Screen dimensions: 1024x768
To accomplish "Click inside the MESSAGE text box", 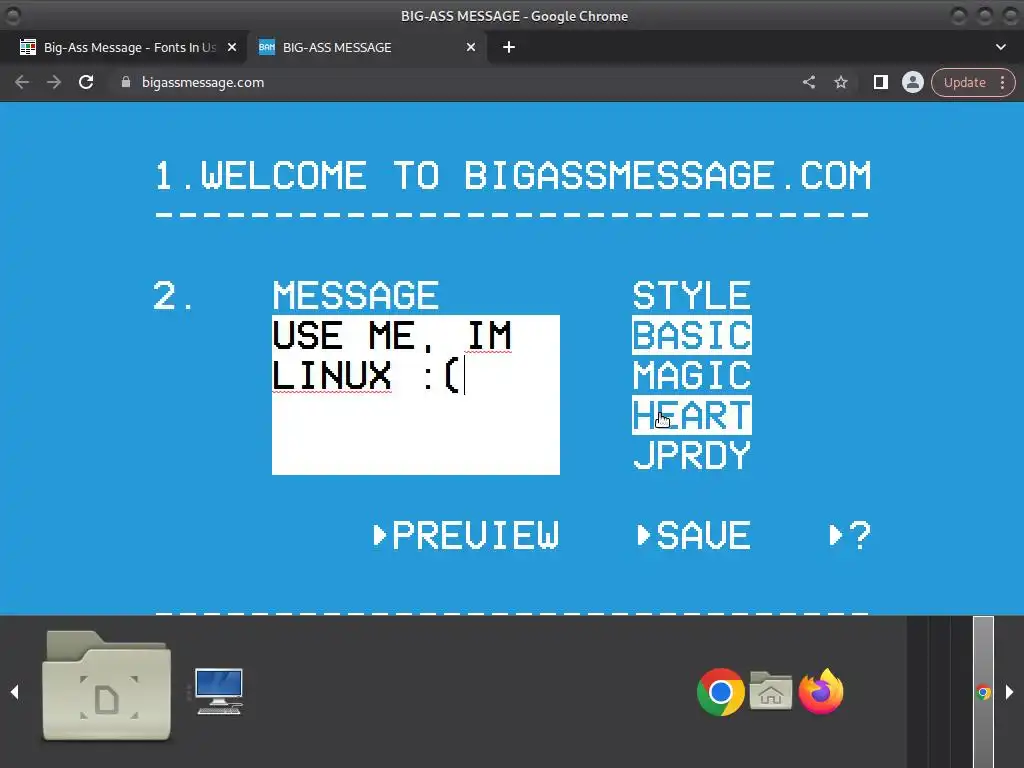I will [415, 395].
